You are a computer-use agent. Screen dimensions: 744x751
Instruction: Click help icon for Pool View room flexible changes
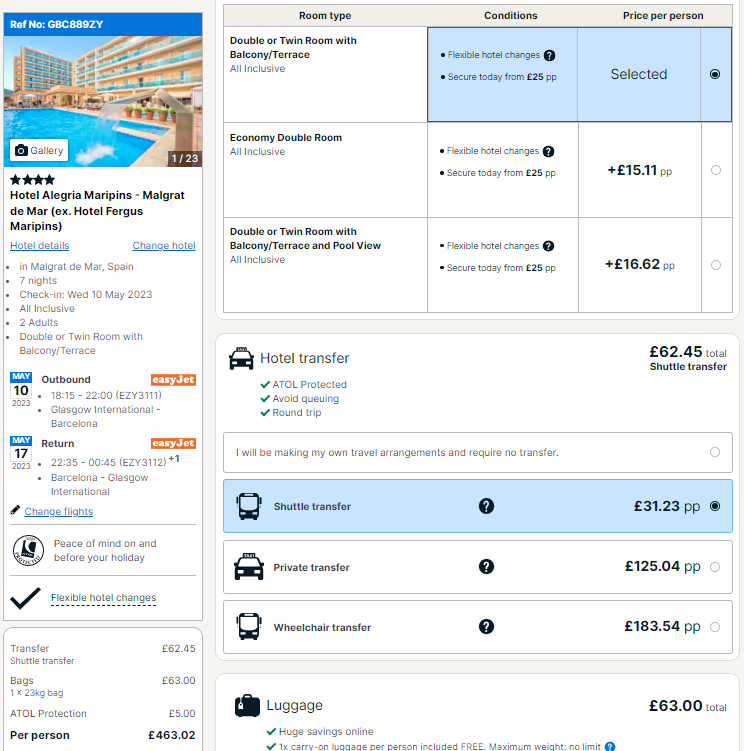coord(549,246)
